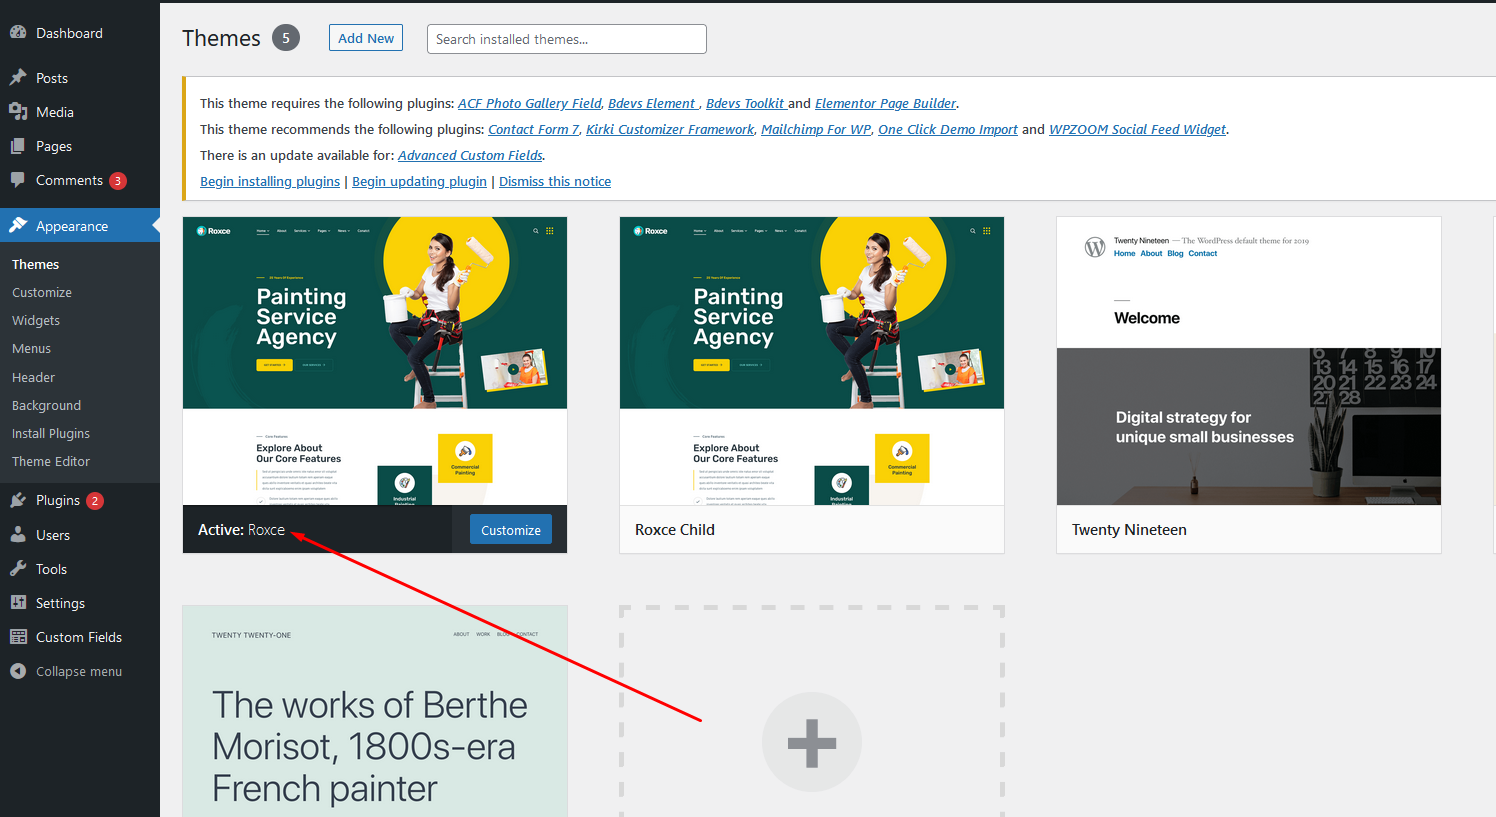Open Elementor Page Builder link

click(x=886, y=103)
